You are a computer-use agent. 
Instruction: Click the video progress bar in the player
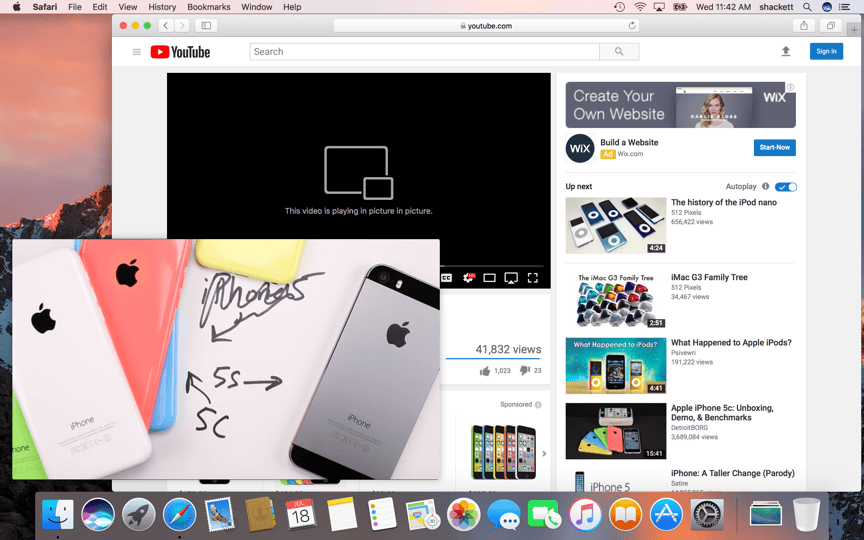coord(492,266)
